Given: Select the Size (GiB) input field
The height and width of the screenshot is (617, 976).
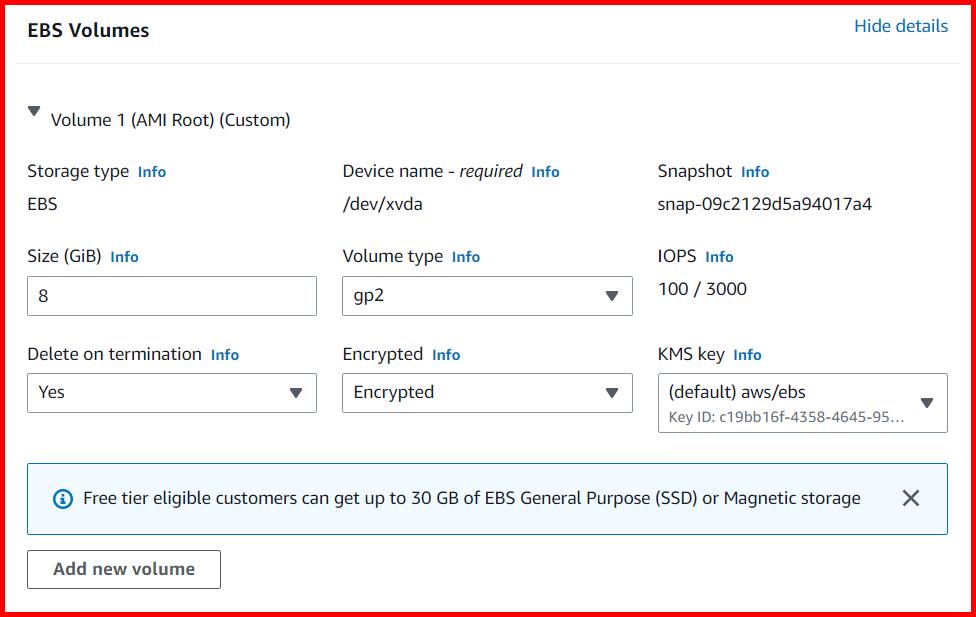Looking at the screenshot, I should click(171, 296).
